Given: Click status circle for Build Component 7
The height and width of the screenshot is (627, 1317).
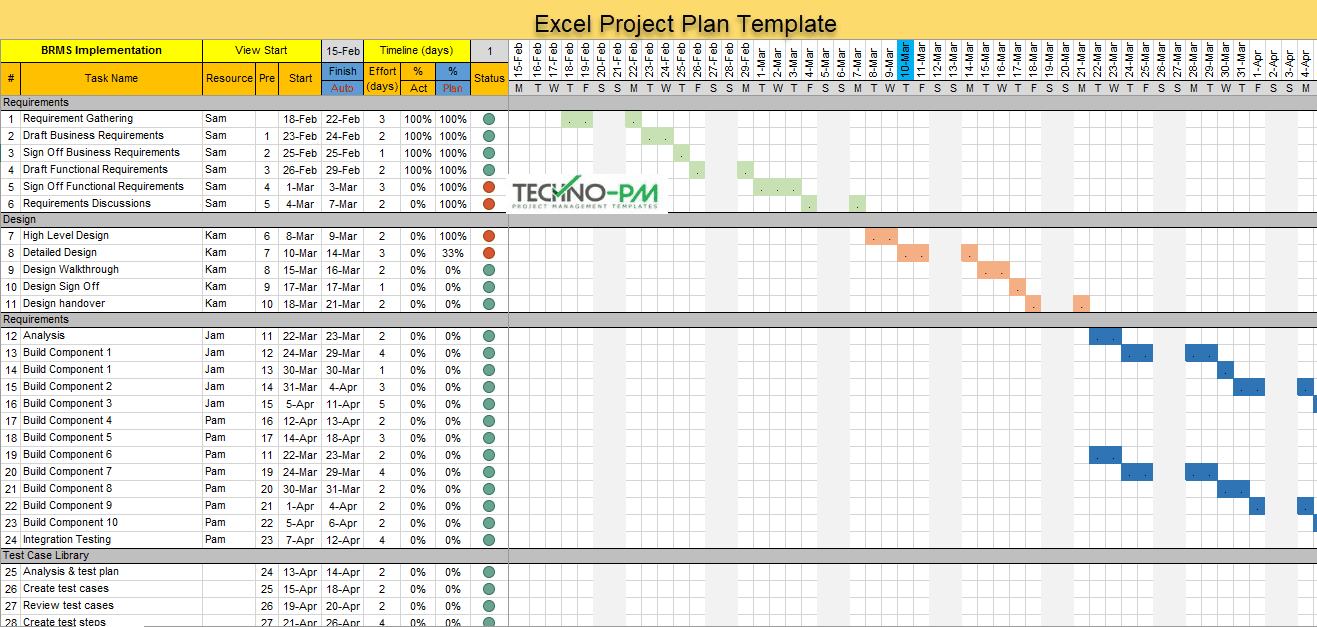Looking at the screenshot, I should click(489, 472).
